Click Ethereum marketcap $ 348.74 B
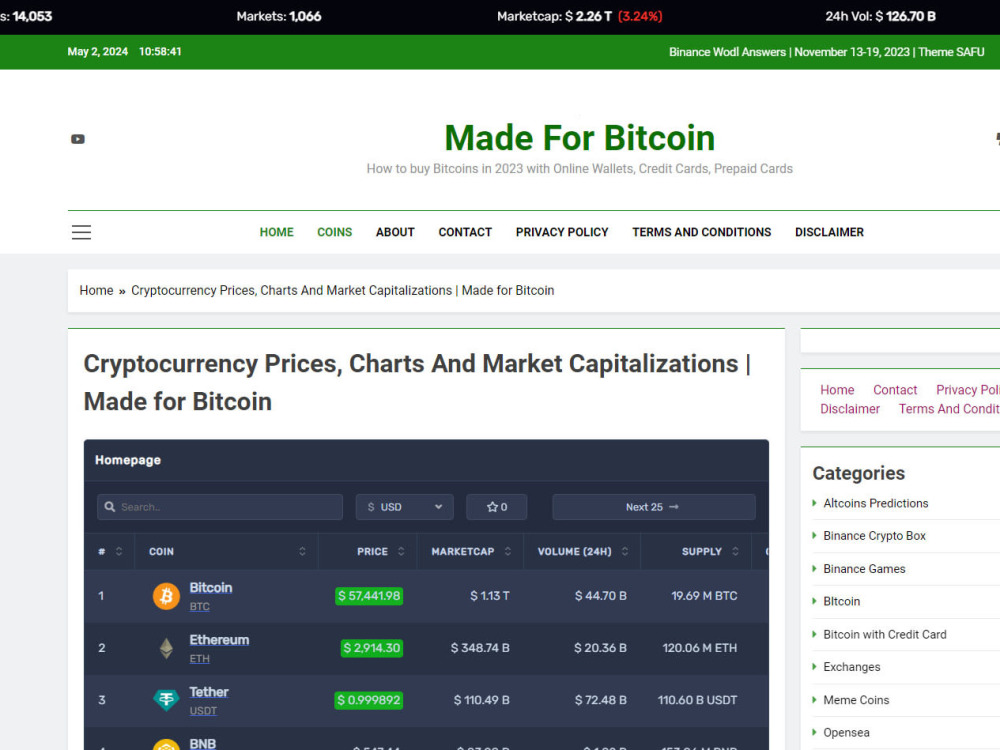This screenshot has height=750, width=1000. [480, 649]
